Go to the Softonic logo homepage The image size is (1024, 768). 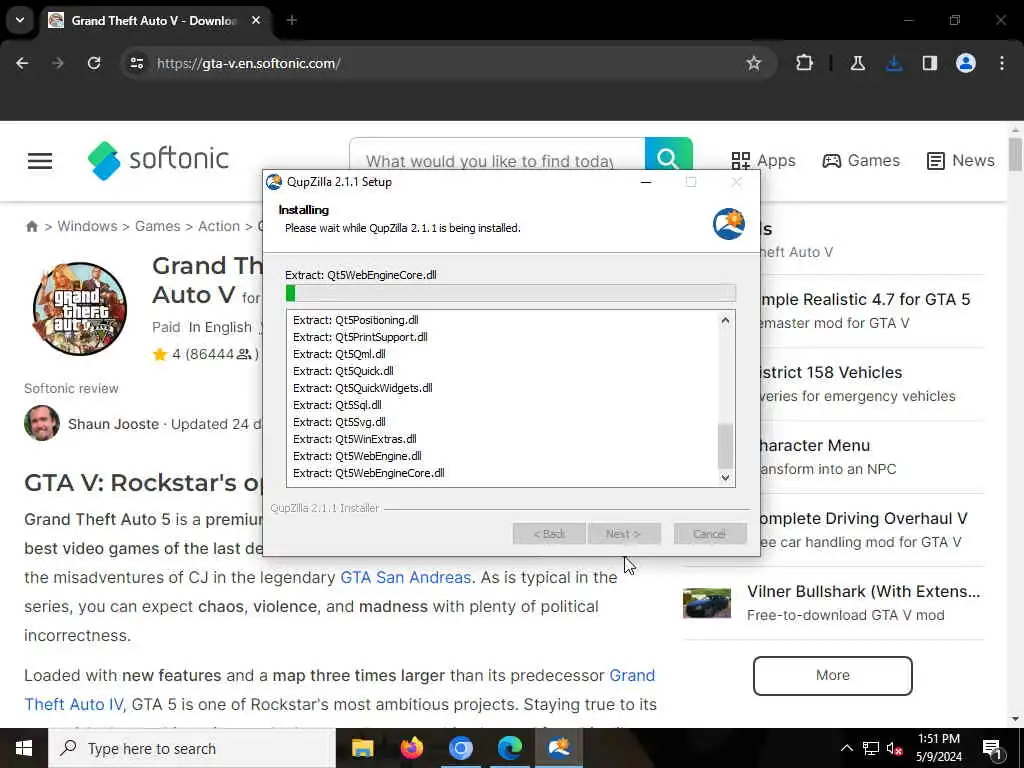coord(158,160)
